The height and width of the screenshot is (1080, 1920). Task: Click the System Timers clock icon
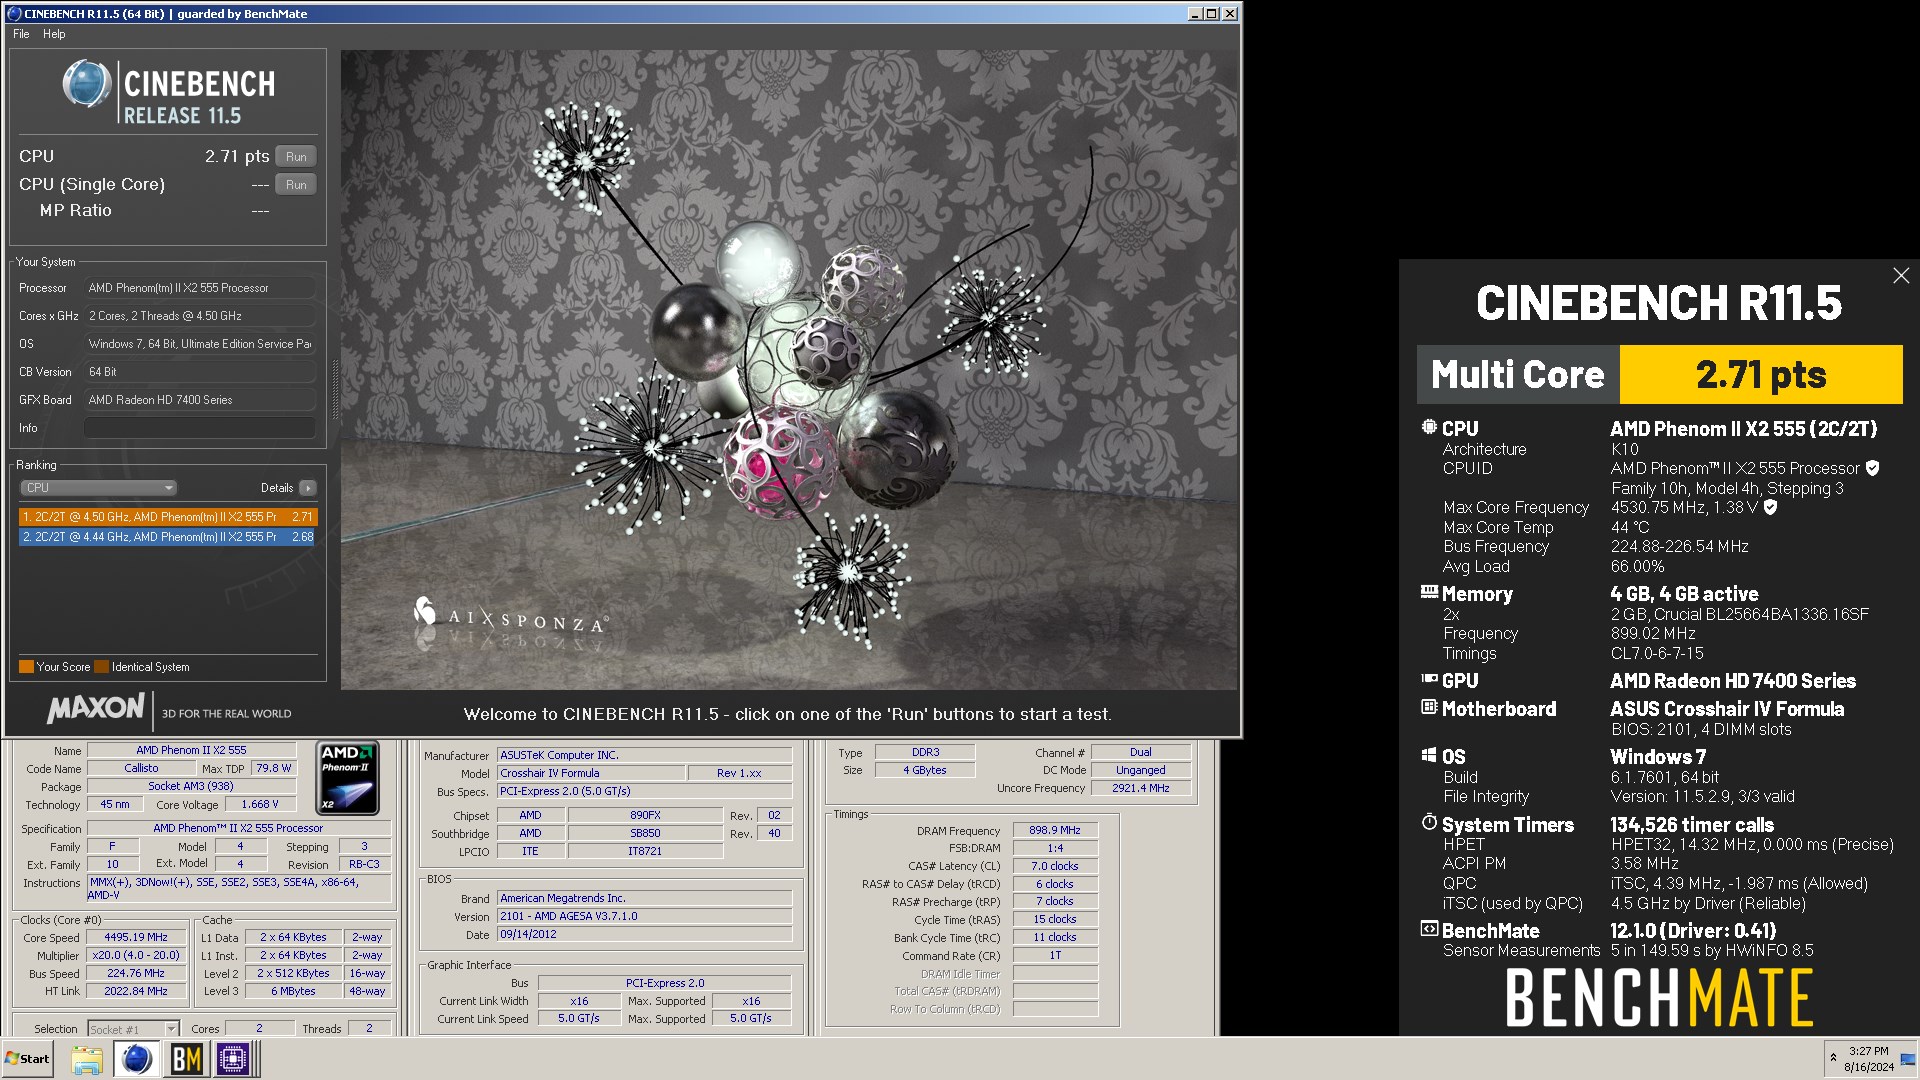(1429, 823)
